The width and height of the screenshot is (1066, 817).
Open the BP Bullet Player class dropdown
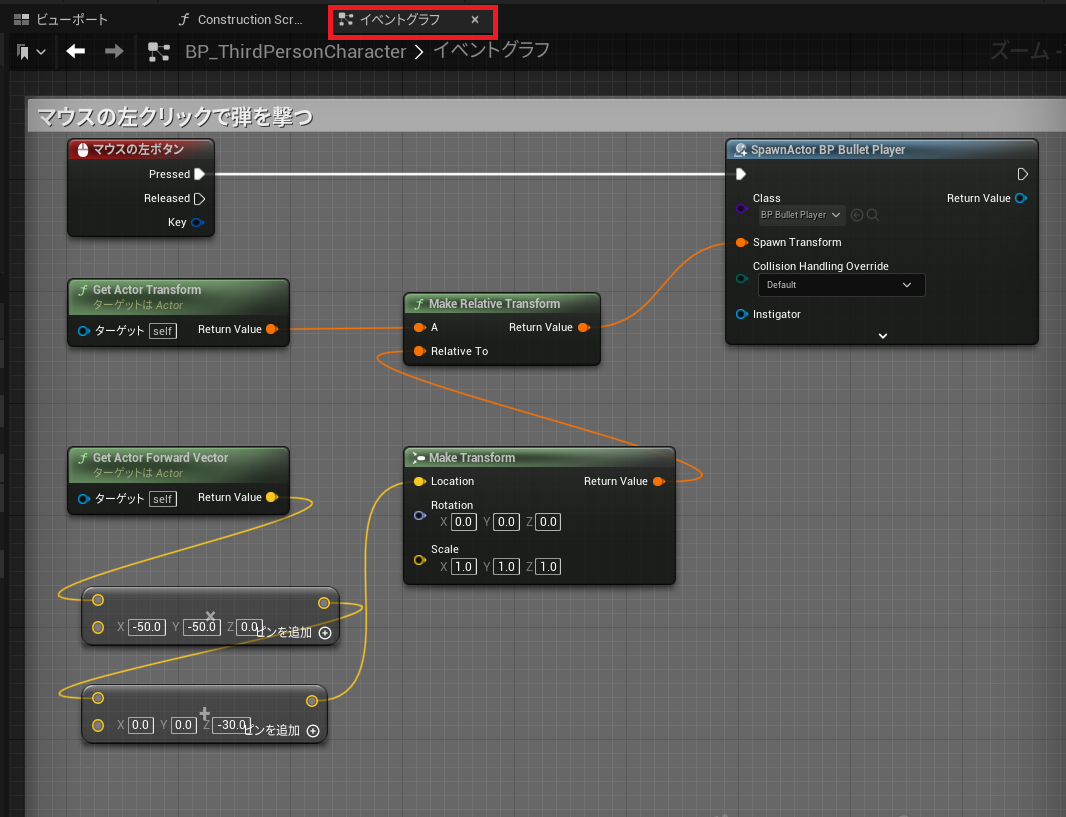[801, 215]
